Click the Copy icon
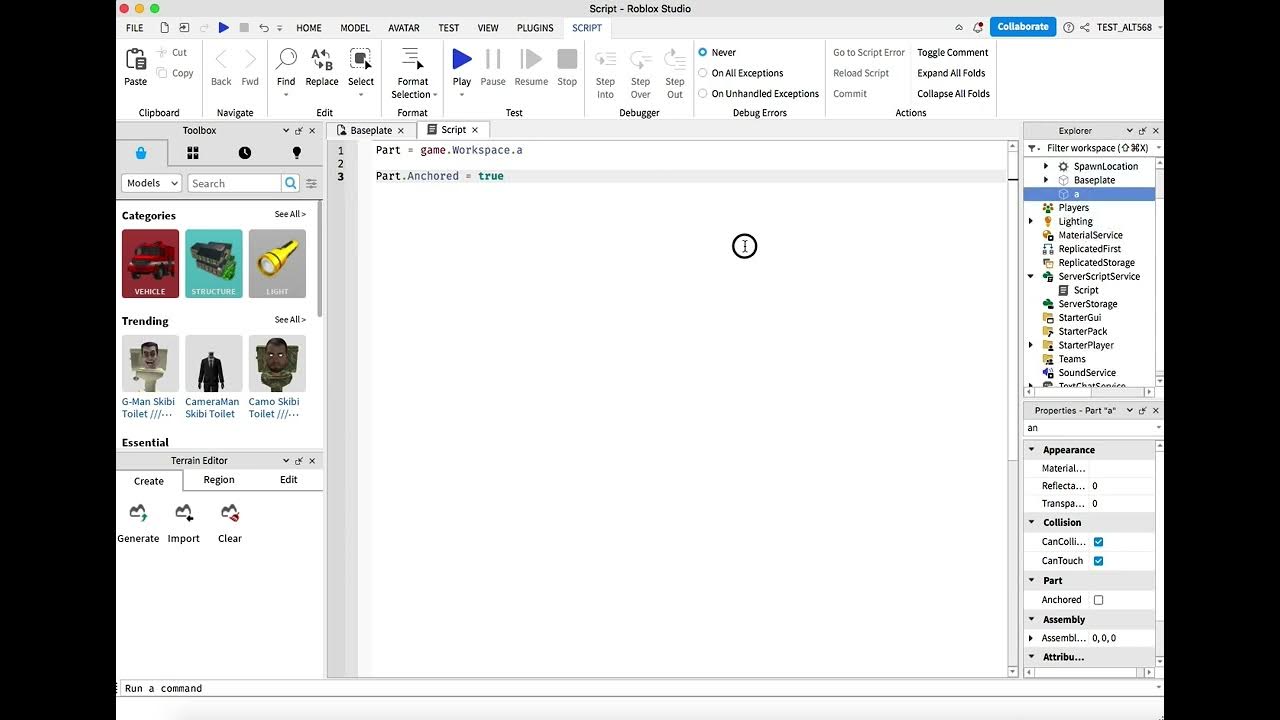The width and height of the screenshot is (1280, 720). [x=162, y=73]
